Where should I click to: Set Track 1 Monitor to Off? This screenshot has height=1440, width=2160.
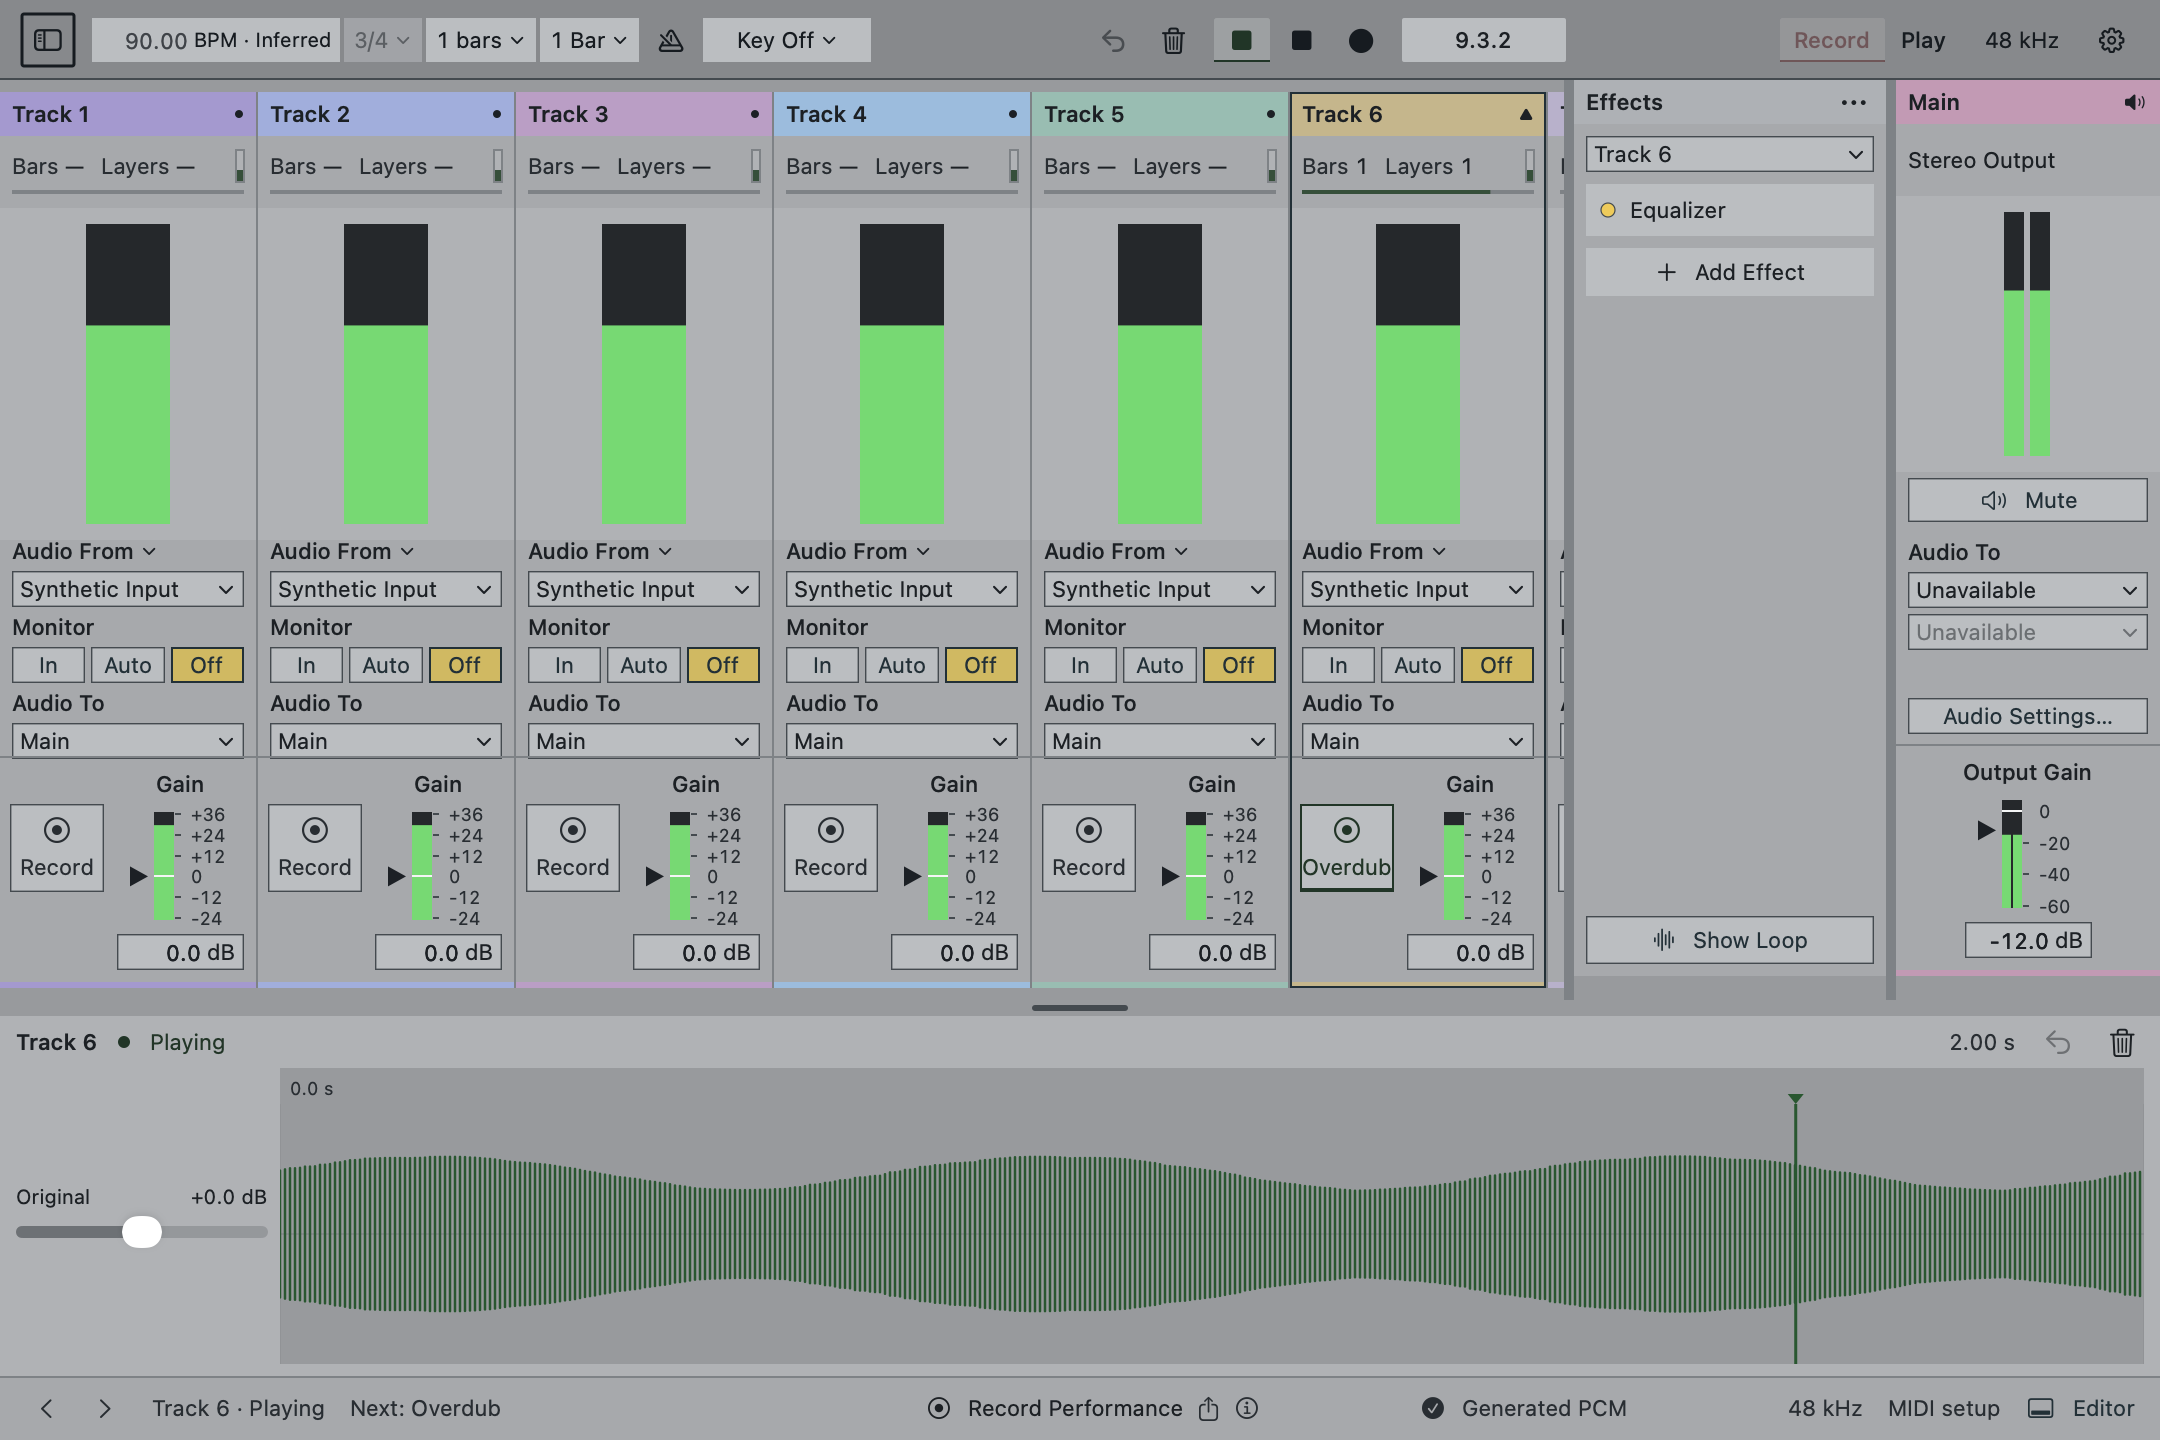[206, 665]
